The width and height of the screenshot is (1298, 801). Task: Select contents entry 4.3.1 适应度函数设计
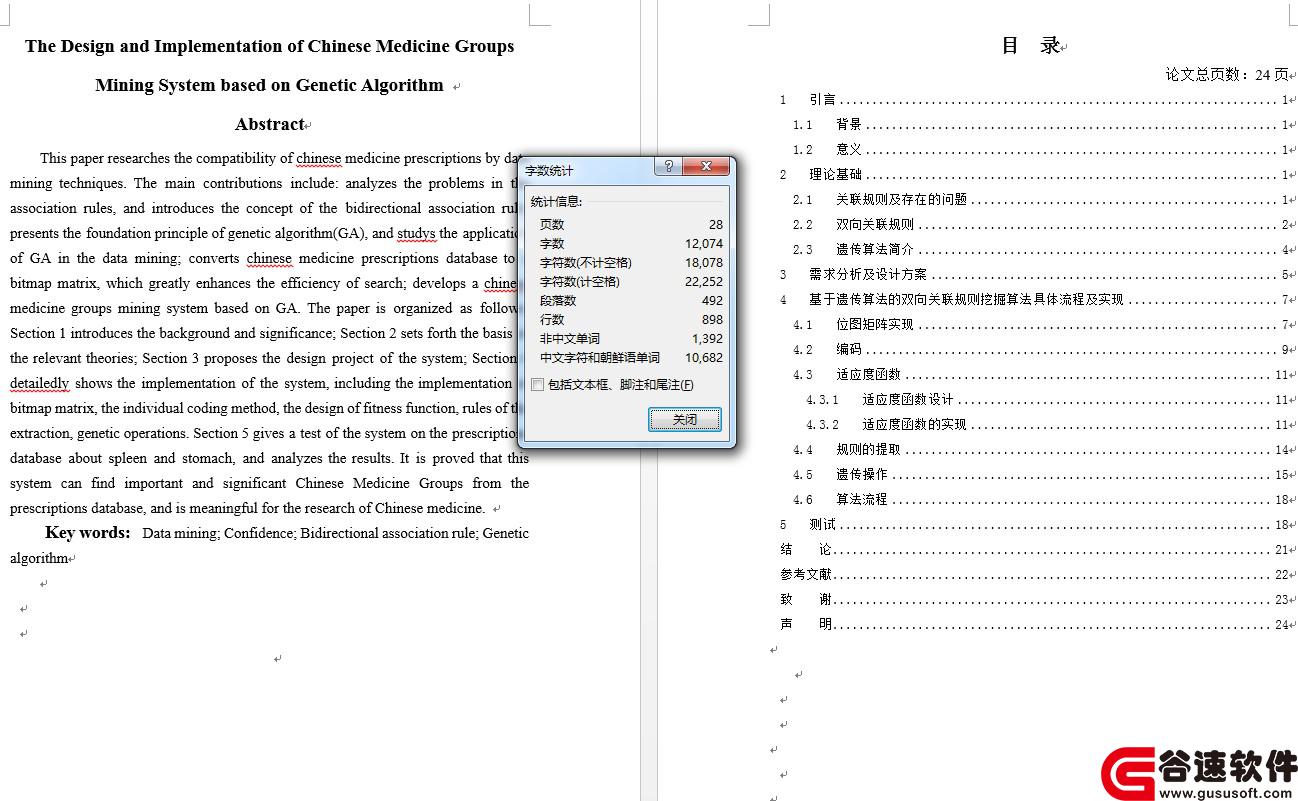[x=1048, y=400]
